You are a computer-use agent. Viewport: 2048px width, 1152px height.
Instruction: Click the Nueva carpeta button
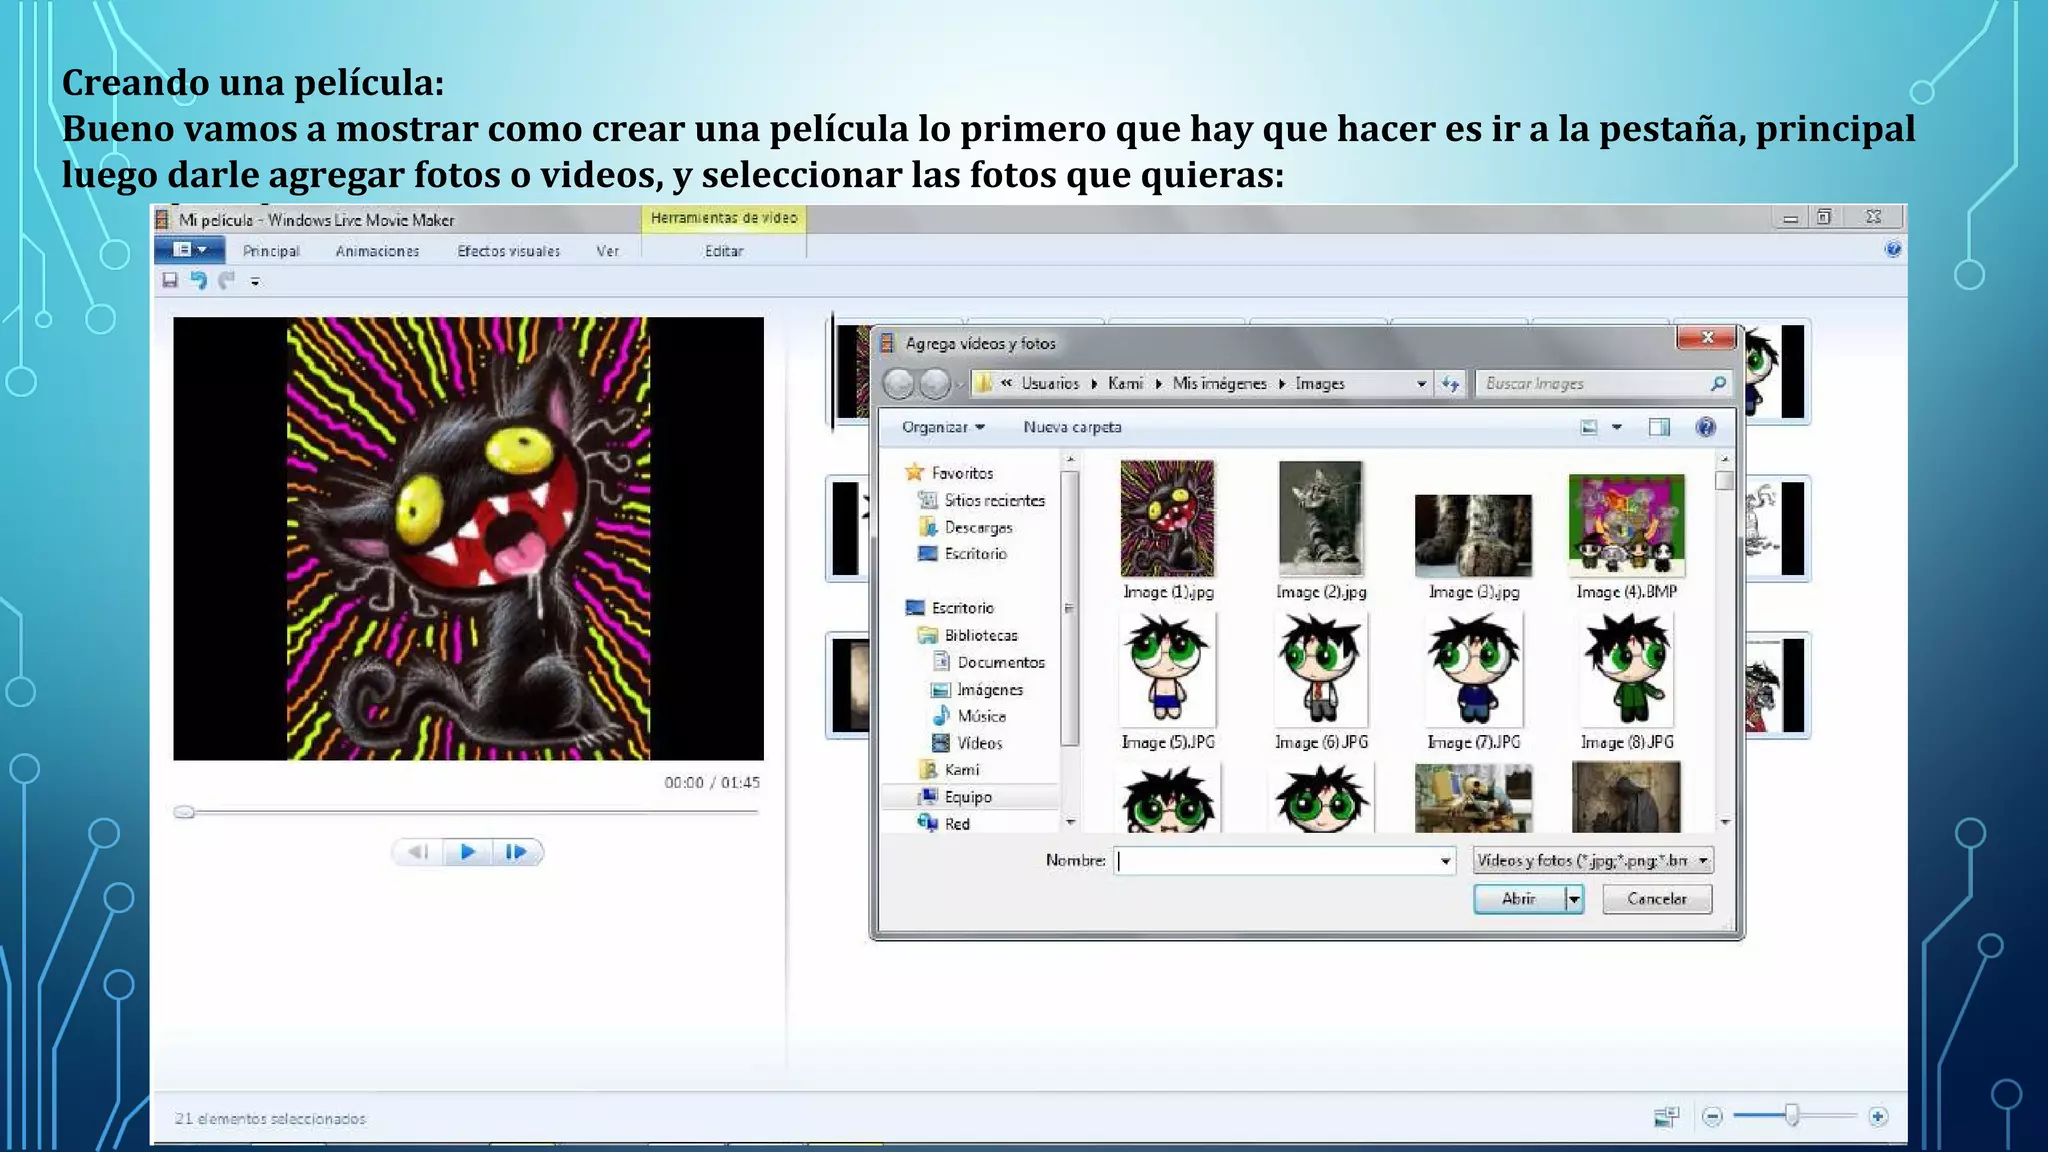tap(1072, 427)
